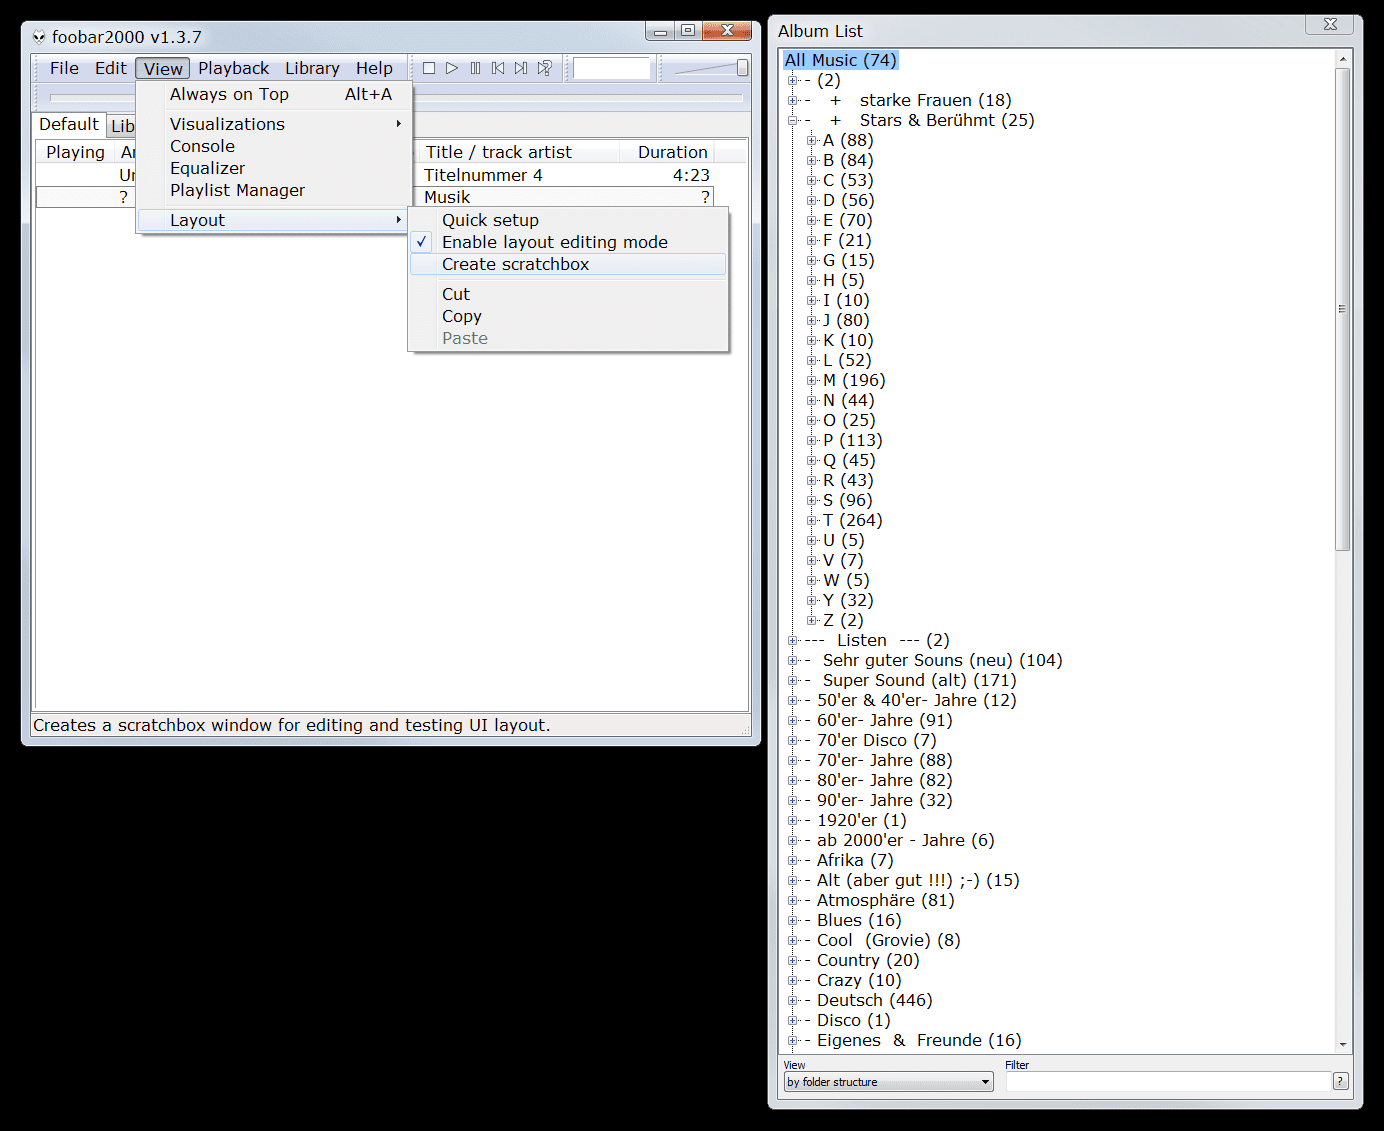Expand the '70'er Disco (7)' node

(x=792, y=740)
